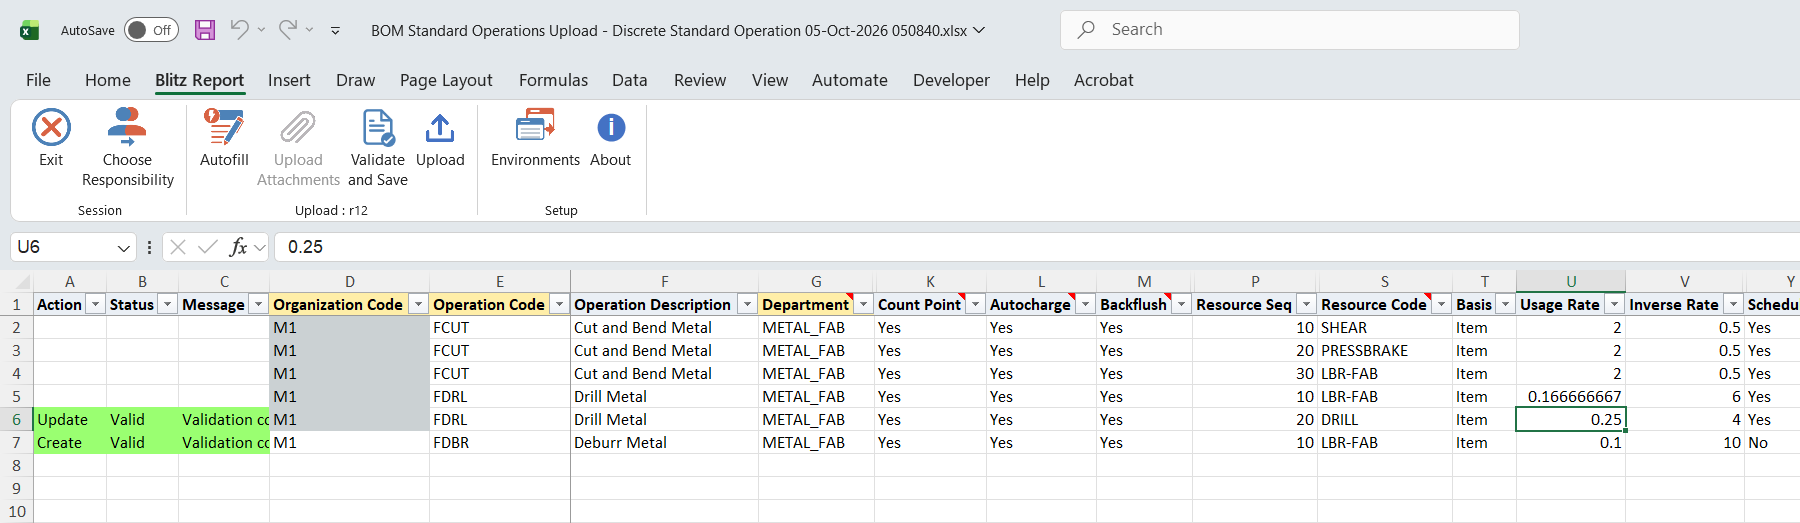Click the Update action cell
Screen dimensions: 1800x523
(70, 420)
